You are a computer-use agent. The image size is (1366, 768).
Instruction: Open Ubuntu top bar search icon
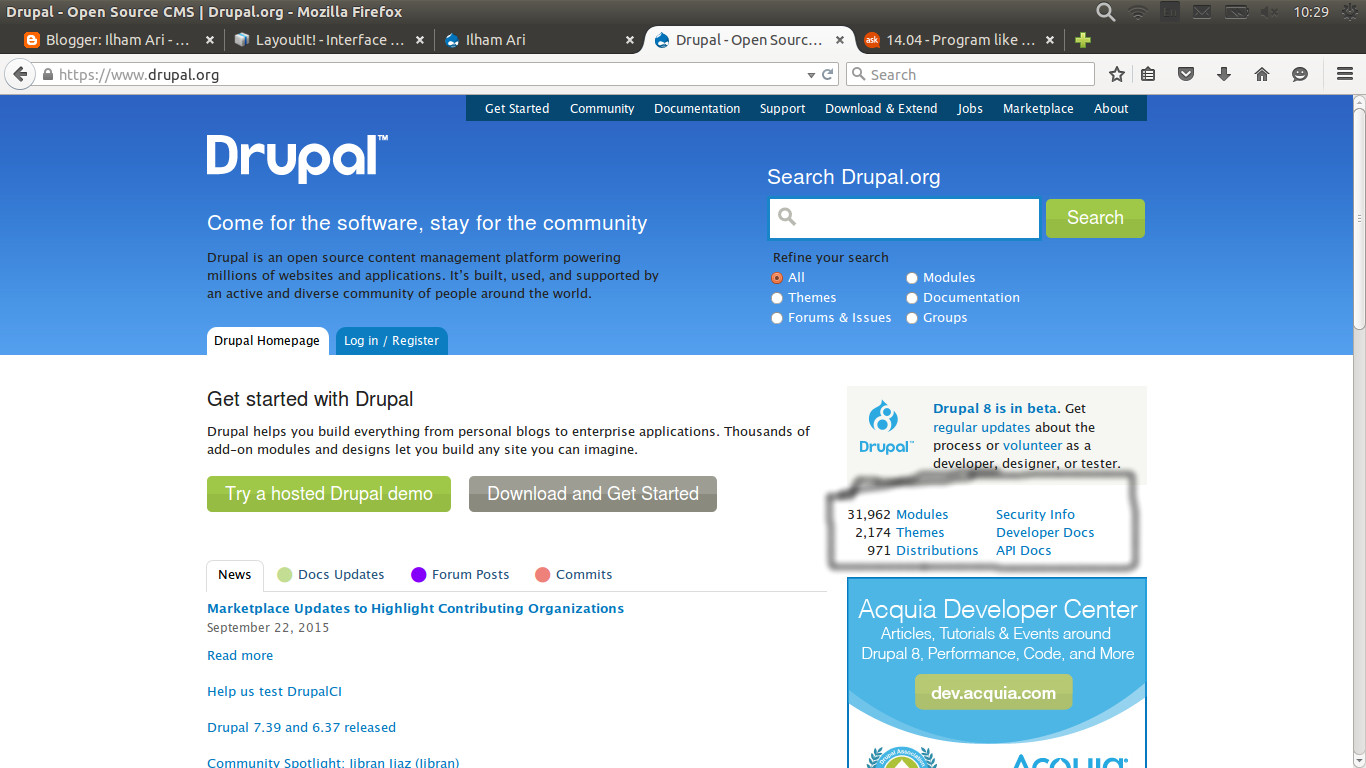point(1105,12)
